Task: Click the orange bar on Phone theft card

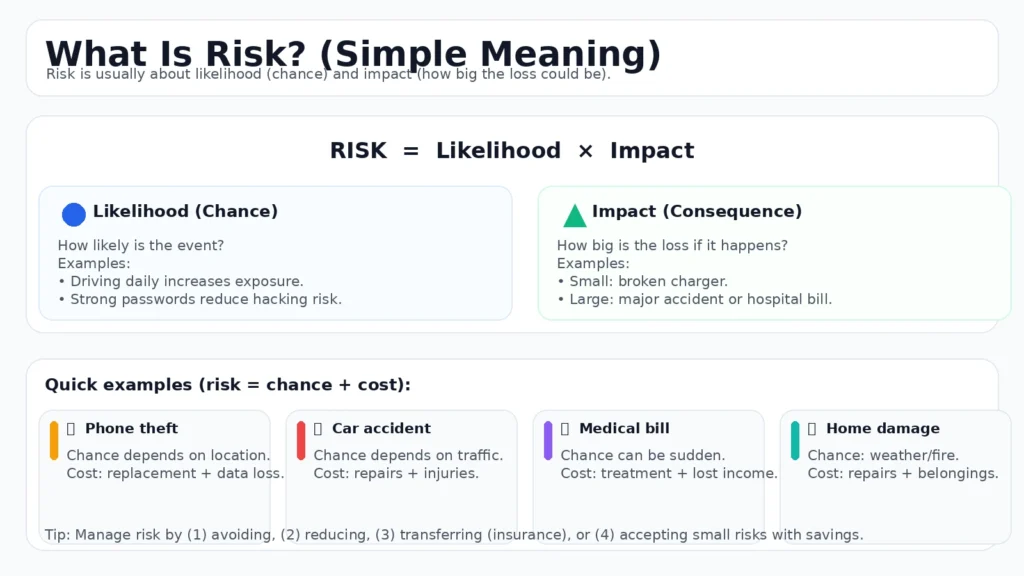Action: click(54, 441)
